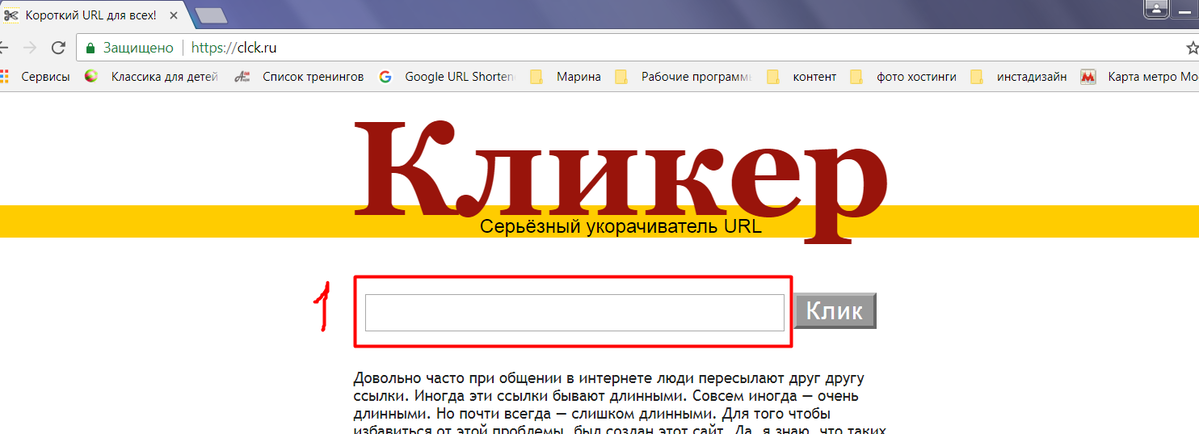Click the URL input field on Кликер page
This screenshot has height=434, width=1199.
574,313
